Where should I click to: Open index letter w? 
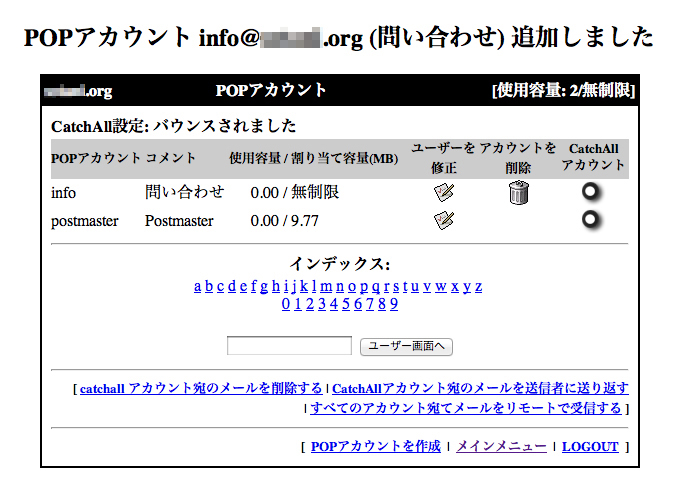coord(441,286)
